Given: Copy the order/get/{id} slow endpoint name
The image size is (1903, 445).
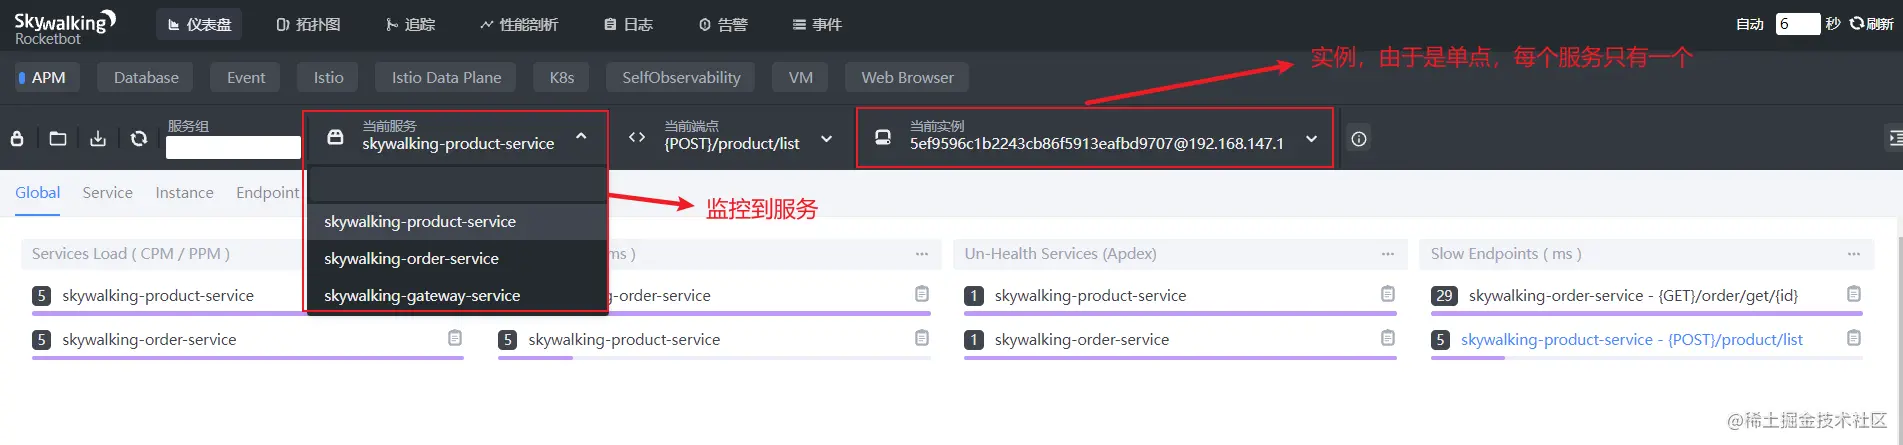Looking at the screenshot, I should point(1854,294).
